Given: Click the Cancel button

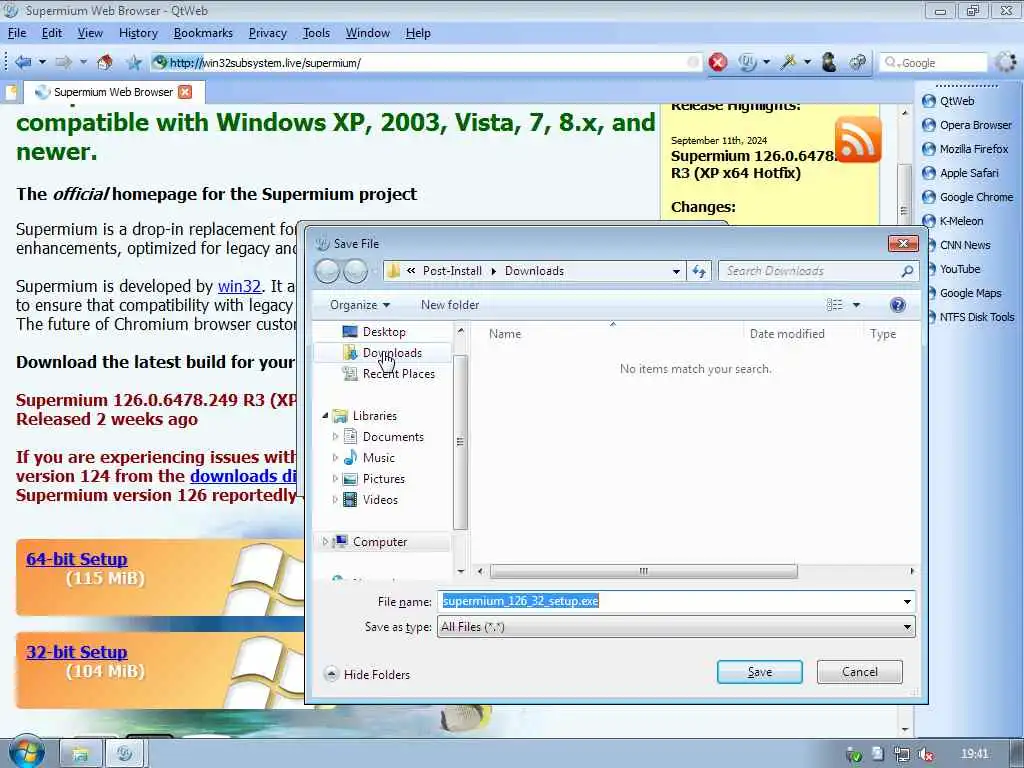Looking at the screenshot, I should [859, 672].
